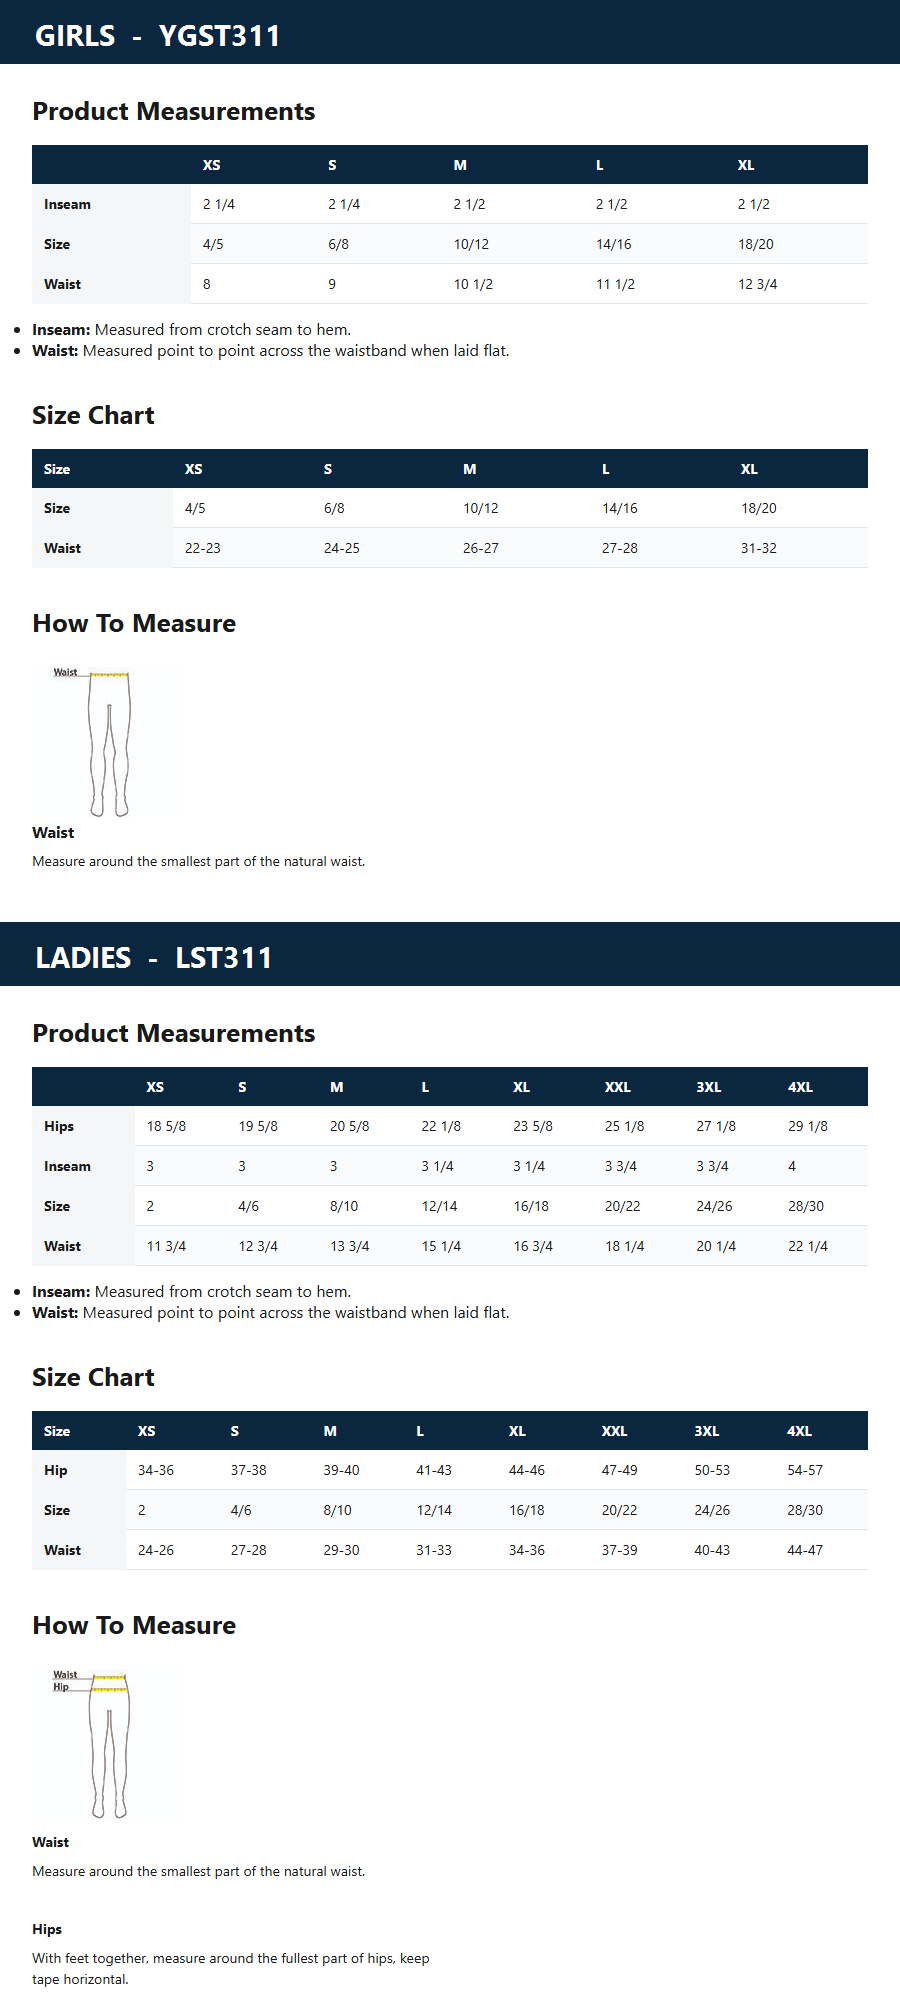Click girls size chart XL column header
Viewport: 900px width, 2016px height.
(749, 469)
